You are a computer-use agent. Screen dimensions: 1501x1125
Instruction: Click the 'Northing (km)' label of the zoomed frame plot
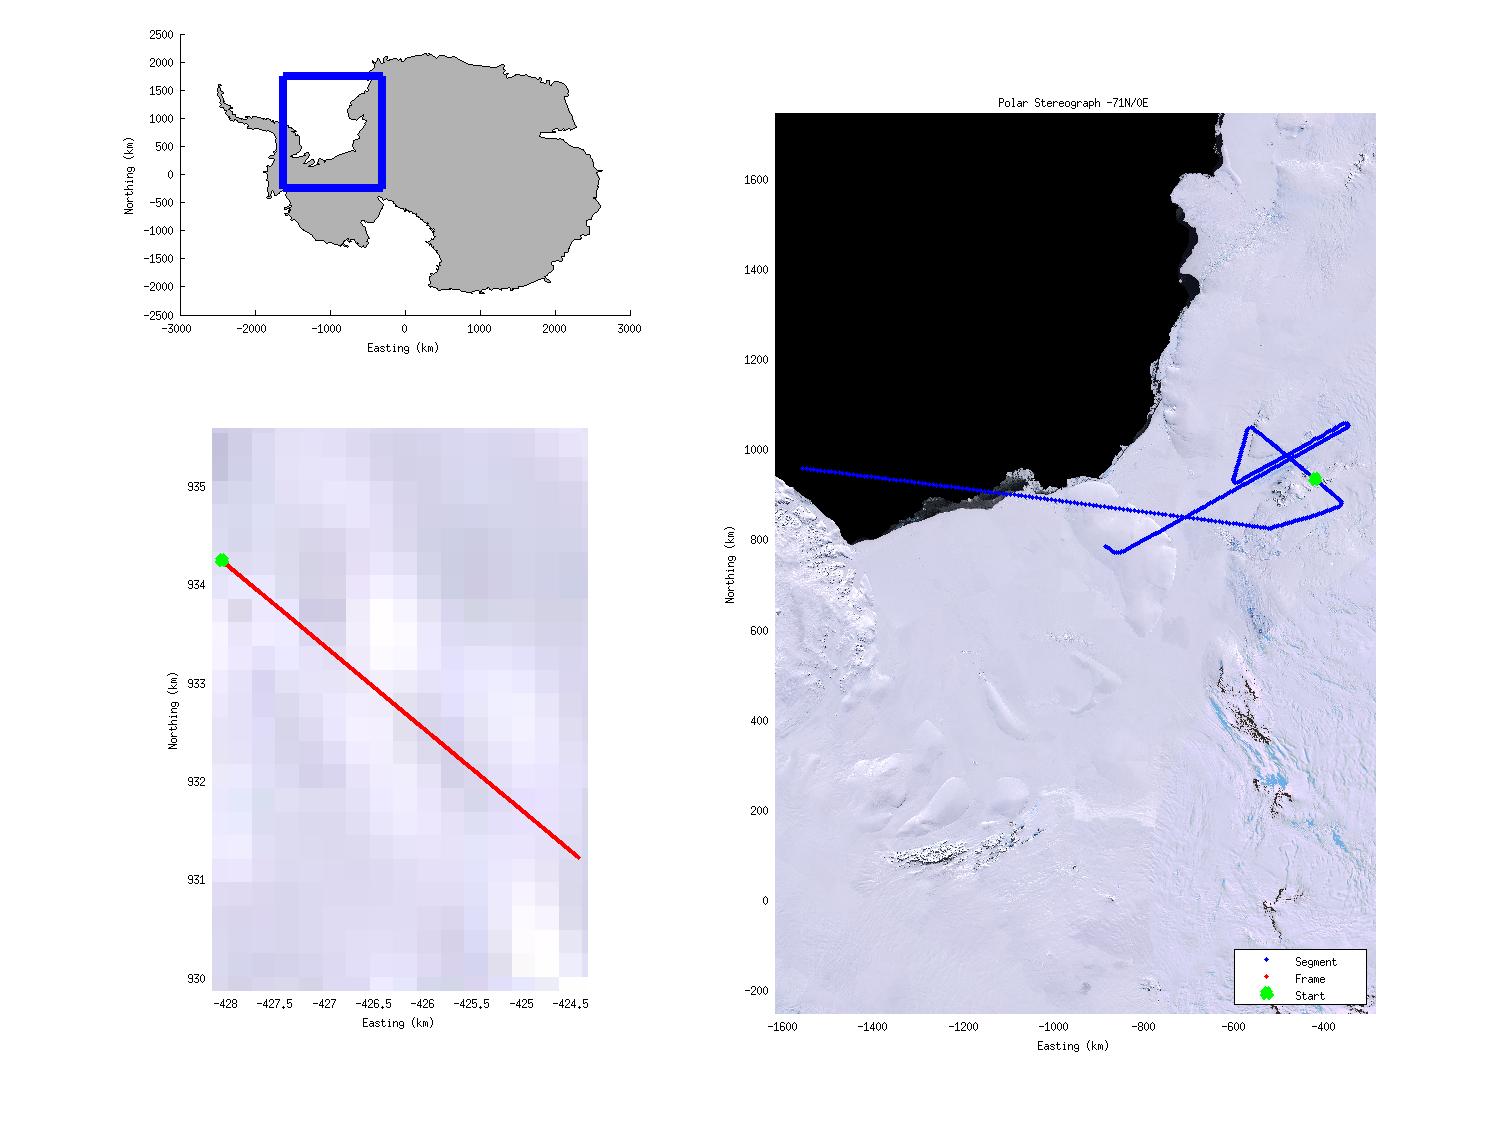[173, 711]
